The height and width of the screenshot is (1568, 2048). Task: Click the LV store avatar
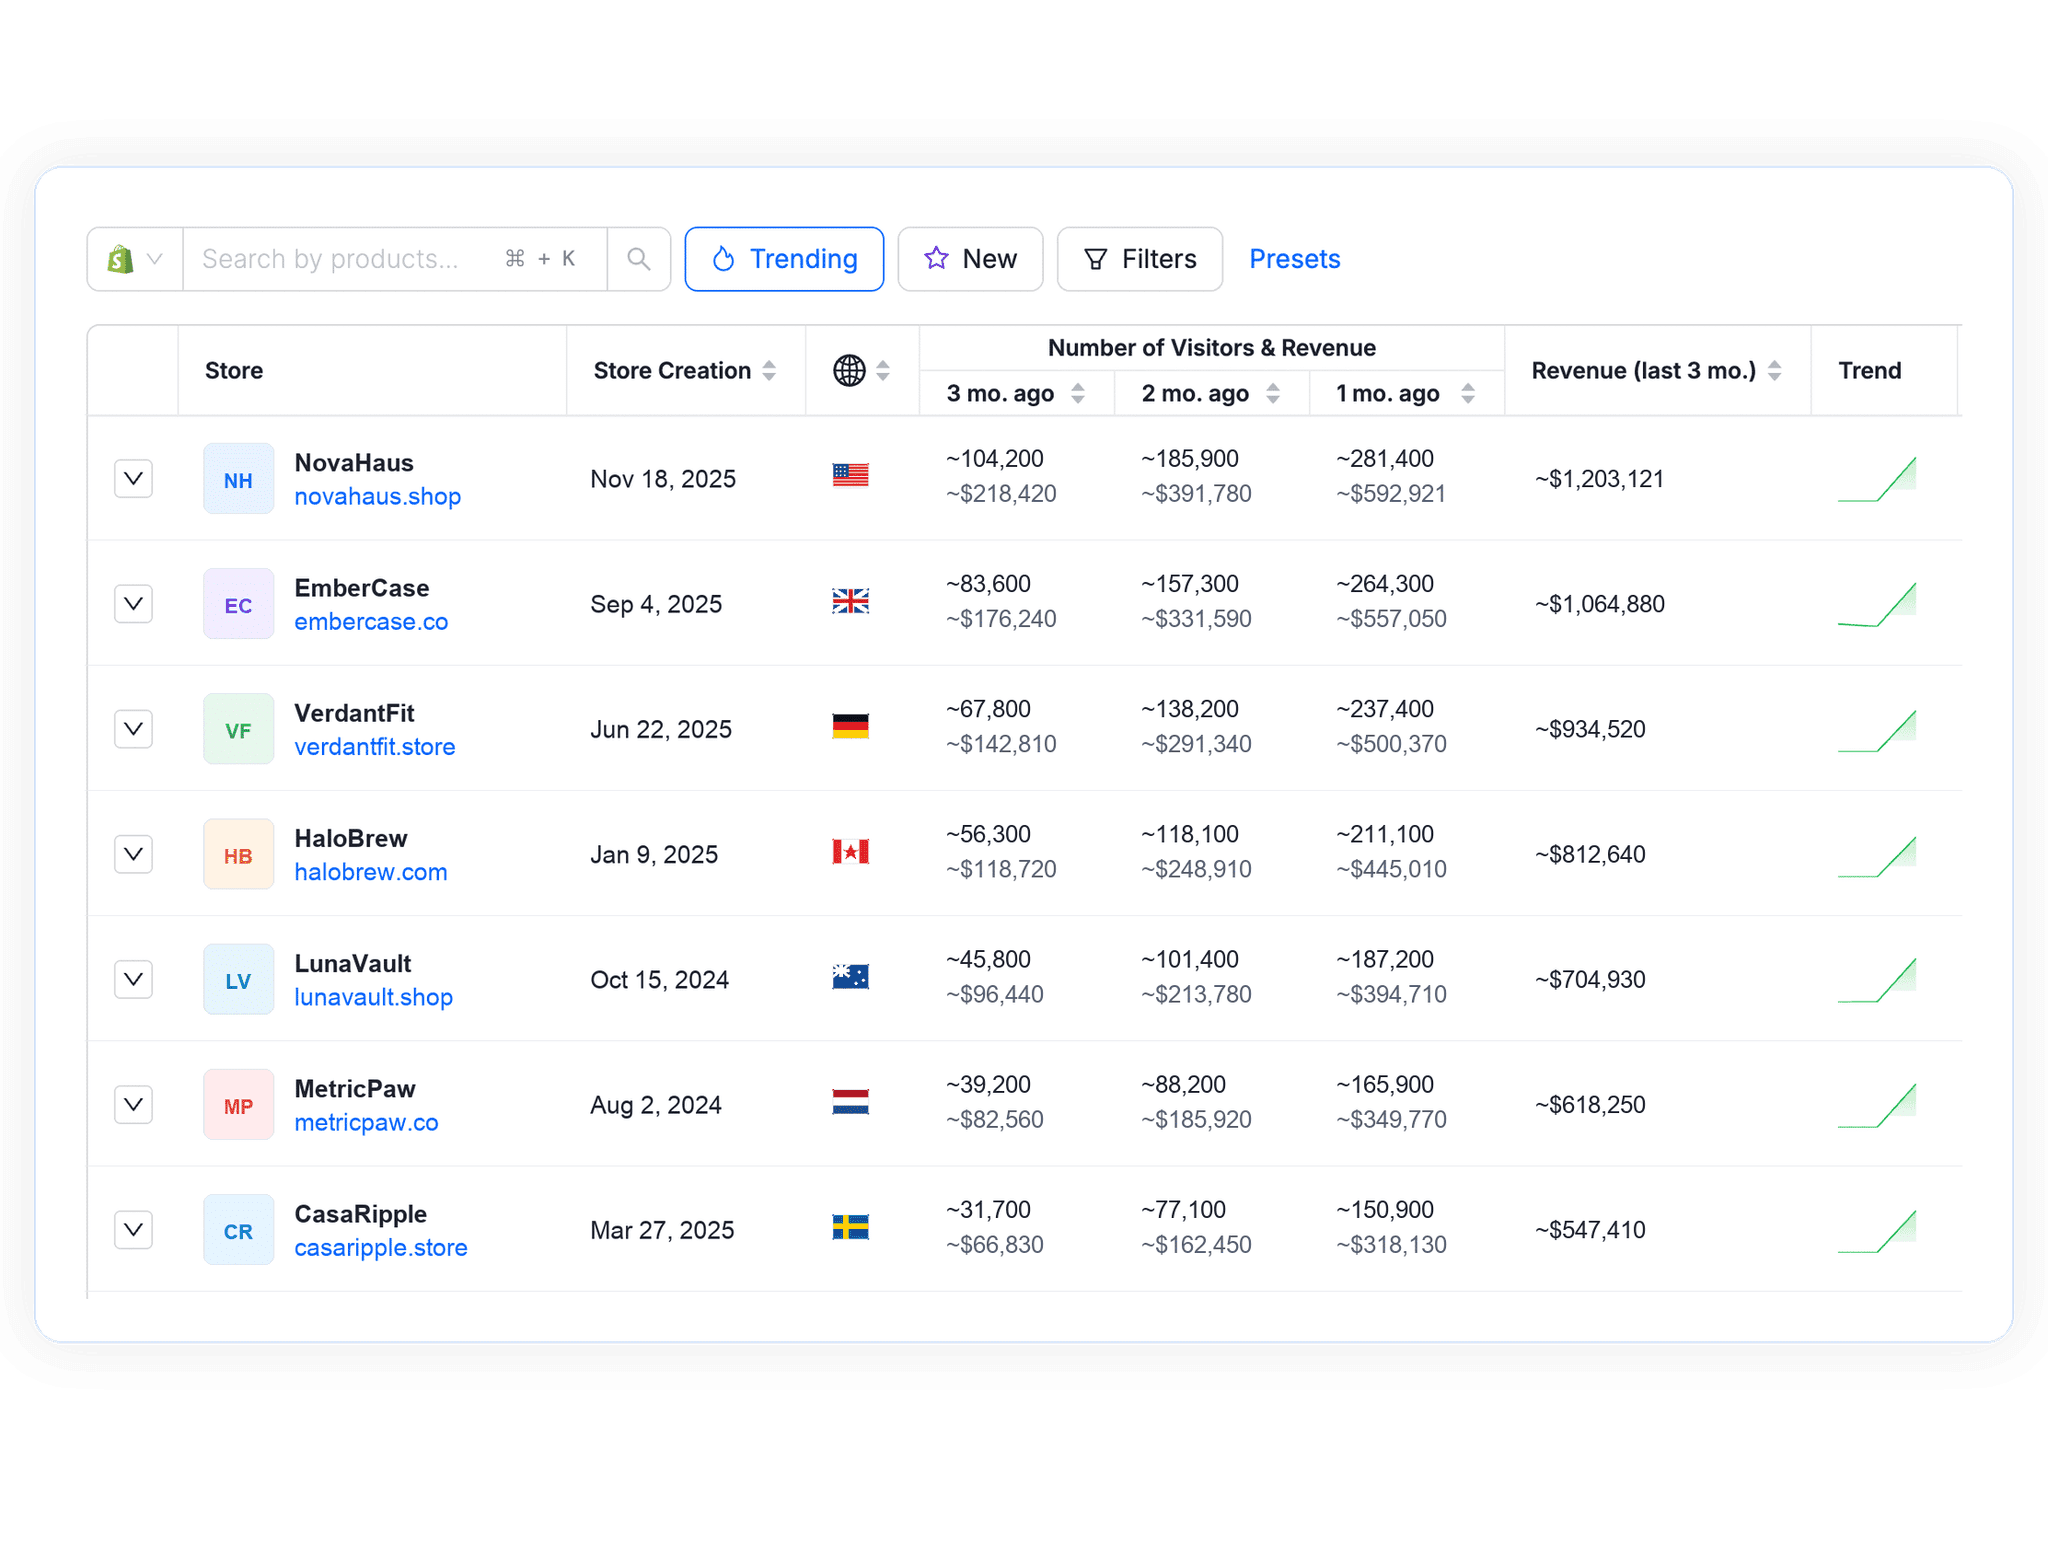[238, 979]
